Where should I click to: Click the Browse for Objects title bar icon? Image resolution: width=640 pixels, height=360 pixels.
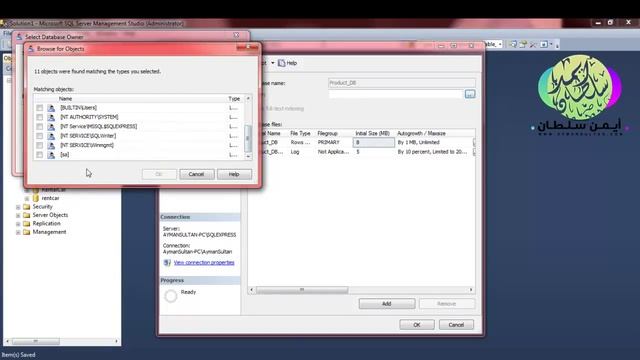[31, 49]
